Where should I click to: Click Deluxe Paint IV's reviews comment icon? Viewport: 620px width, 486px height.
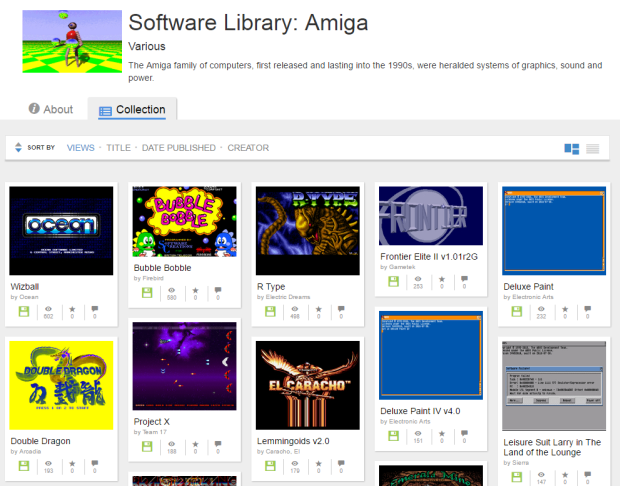coord(464,433)
